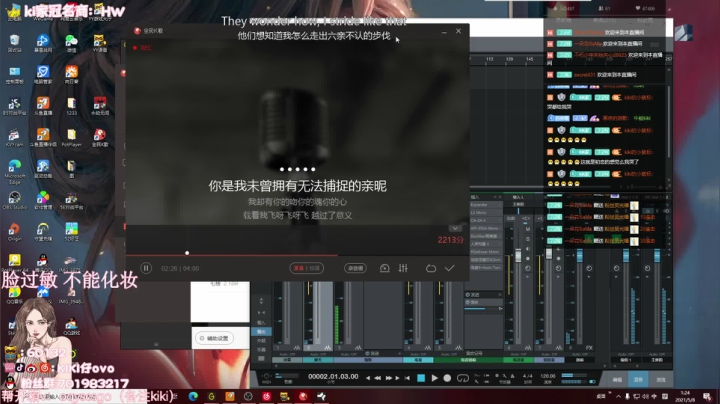Open the highlighted Mix tab in the DAW
The height and width of the screenshot is (404, 720).
pyautogui.click(x=638, y=380)
